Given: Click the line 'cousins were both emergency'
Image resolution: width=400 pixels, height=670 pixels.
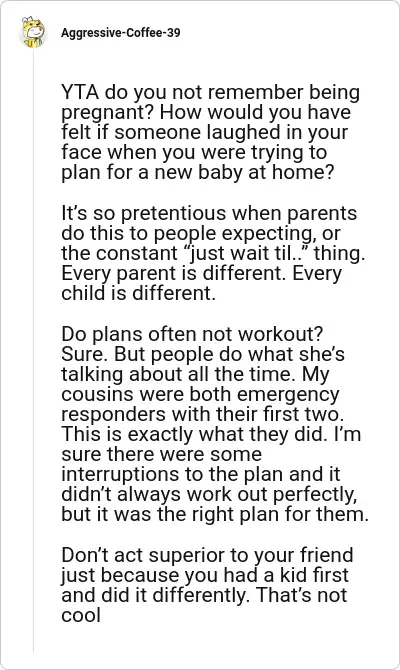Looking at the screenshot, I should point(200,394).
